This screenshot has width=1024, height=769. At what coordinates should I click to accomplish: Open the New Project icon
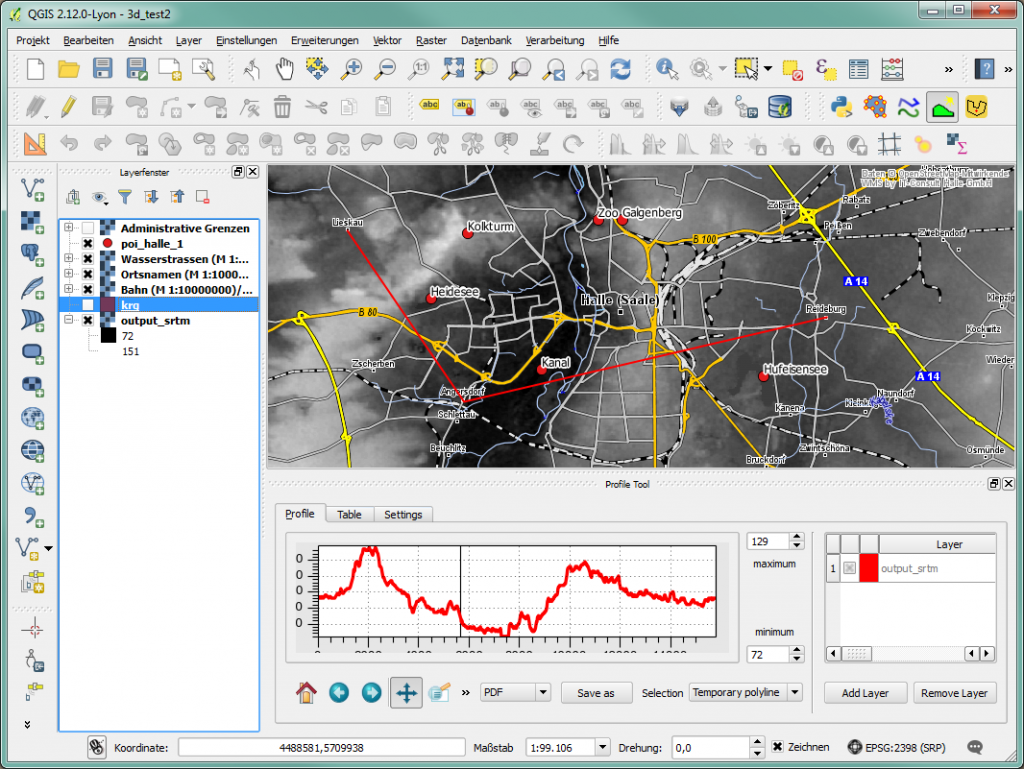(x=35, y=68)
